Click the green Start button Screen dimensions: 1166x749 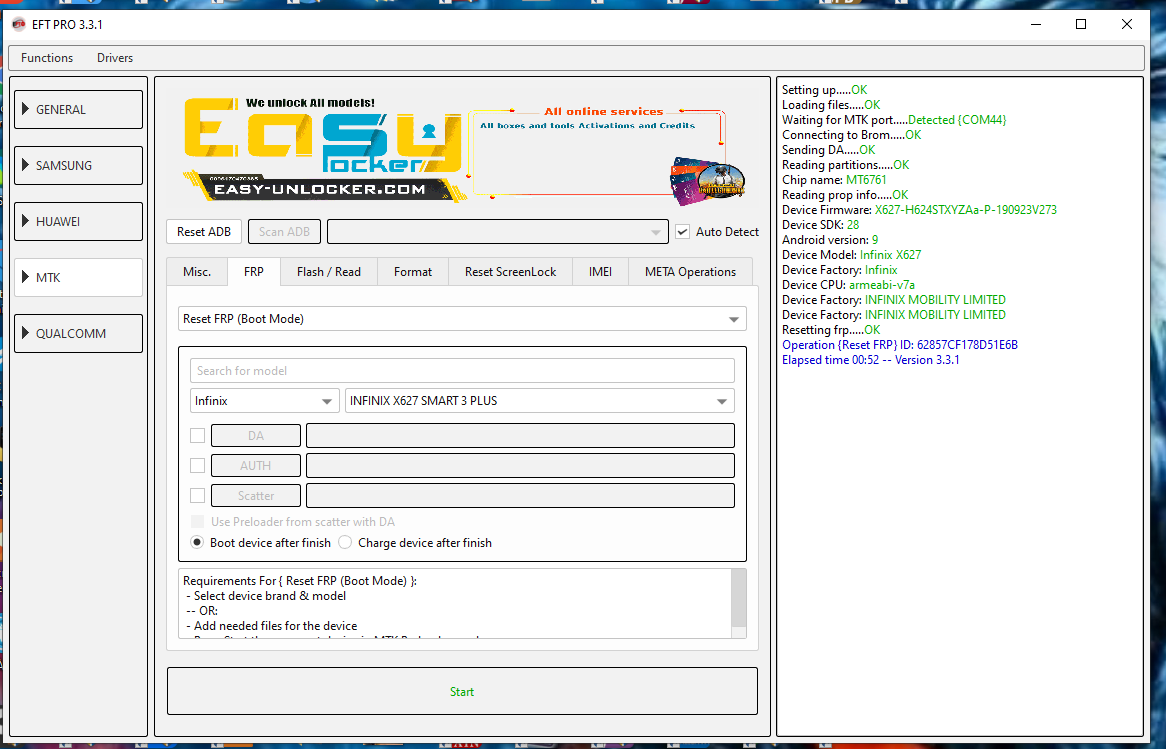pyautogui.click(x=462, y=691)
